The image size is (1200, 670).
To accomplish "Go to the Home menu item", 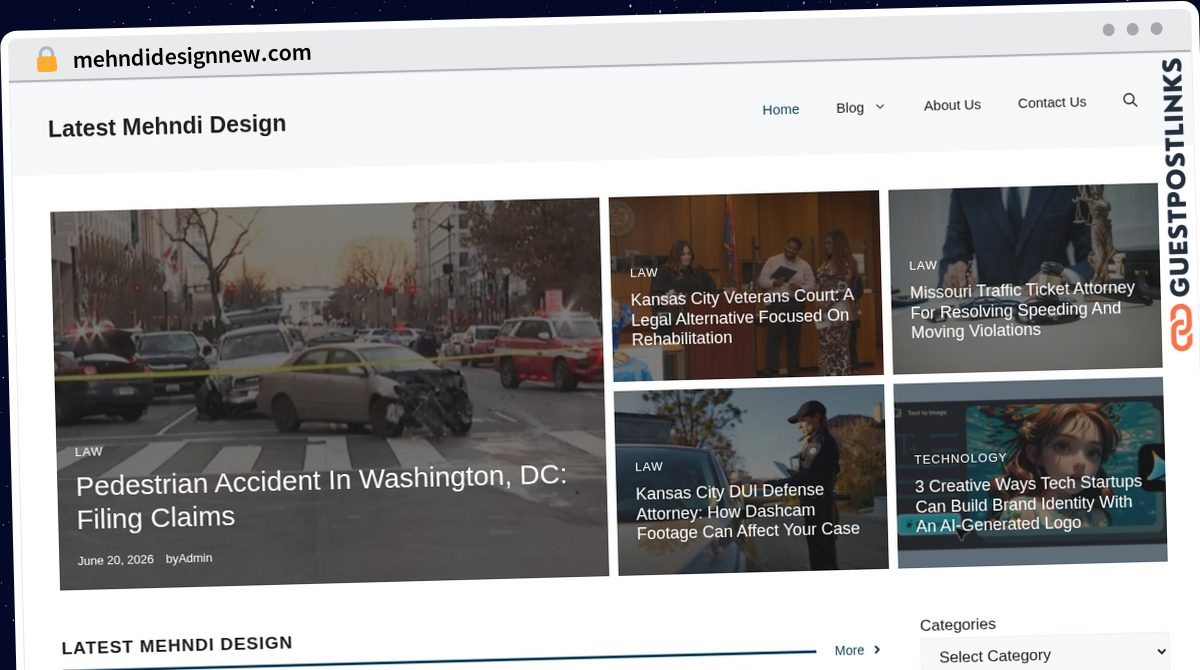I will pyautogui.click(x=780, y=109).
